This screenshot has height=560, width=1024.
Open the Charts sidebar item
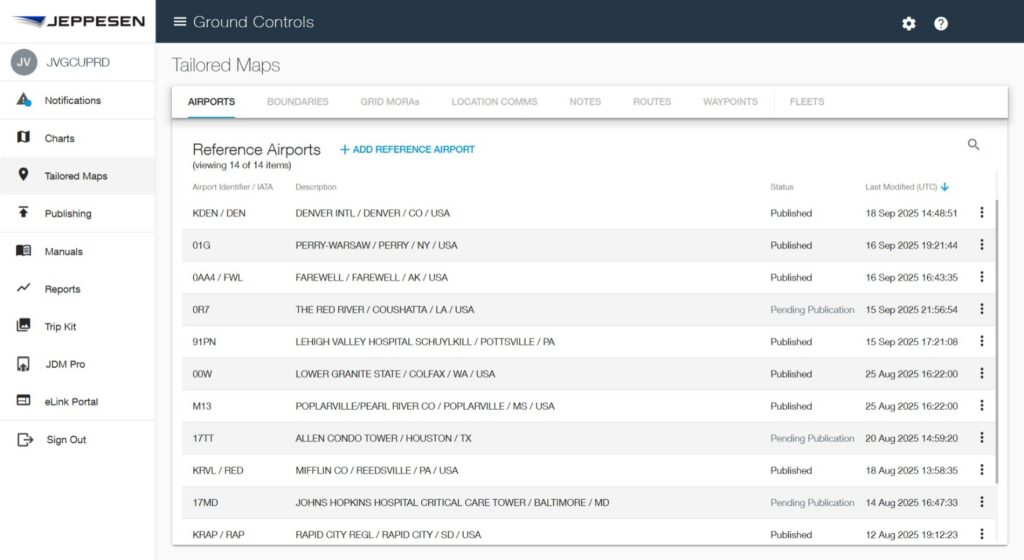point(78,138)
